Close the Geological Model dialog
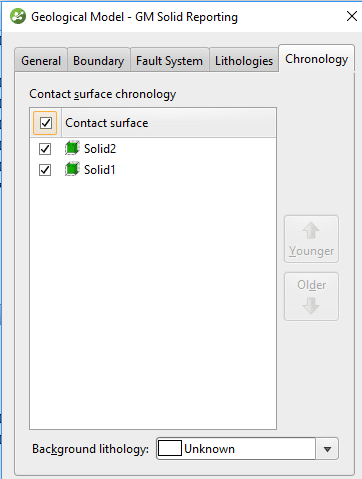The width and height of the screenshot is (362, 479). (x=352, y=16)
